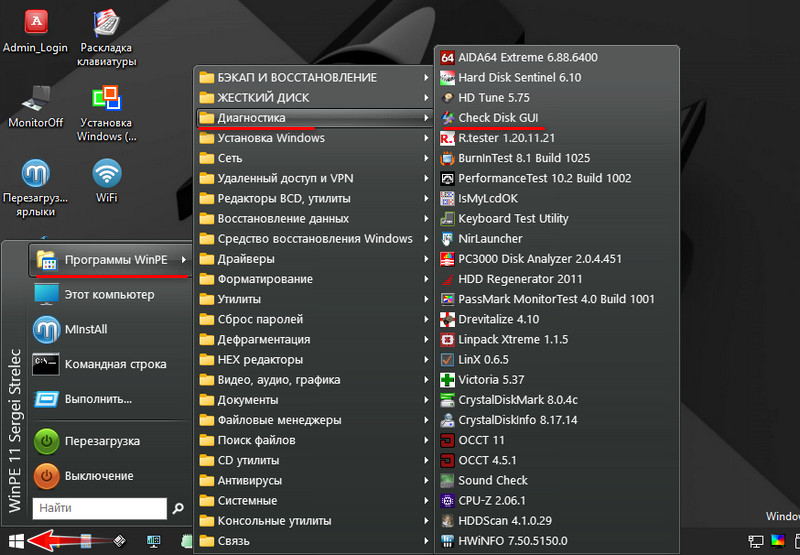
Task: Expand БЭКАП И ВОССТАНОВЛЕНИЕ folder submenu
Action: pos(314,78)
